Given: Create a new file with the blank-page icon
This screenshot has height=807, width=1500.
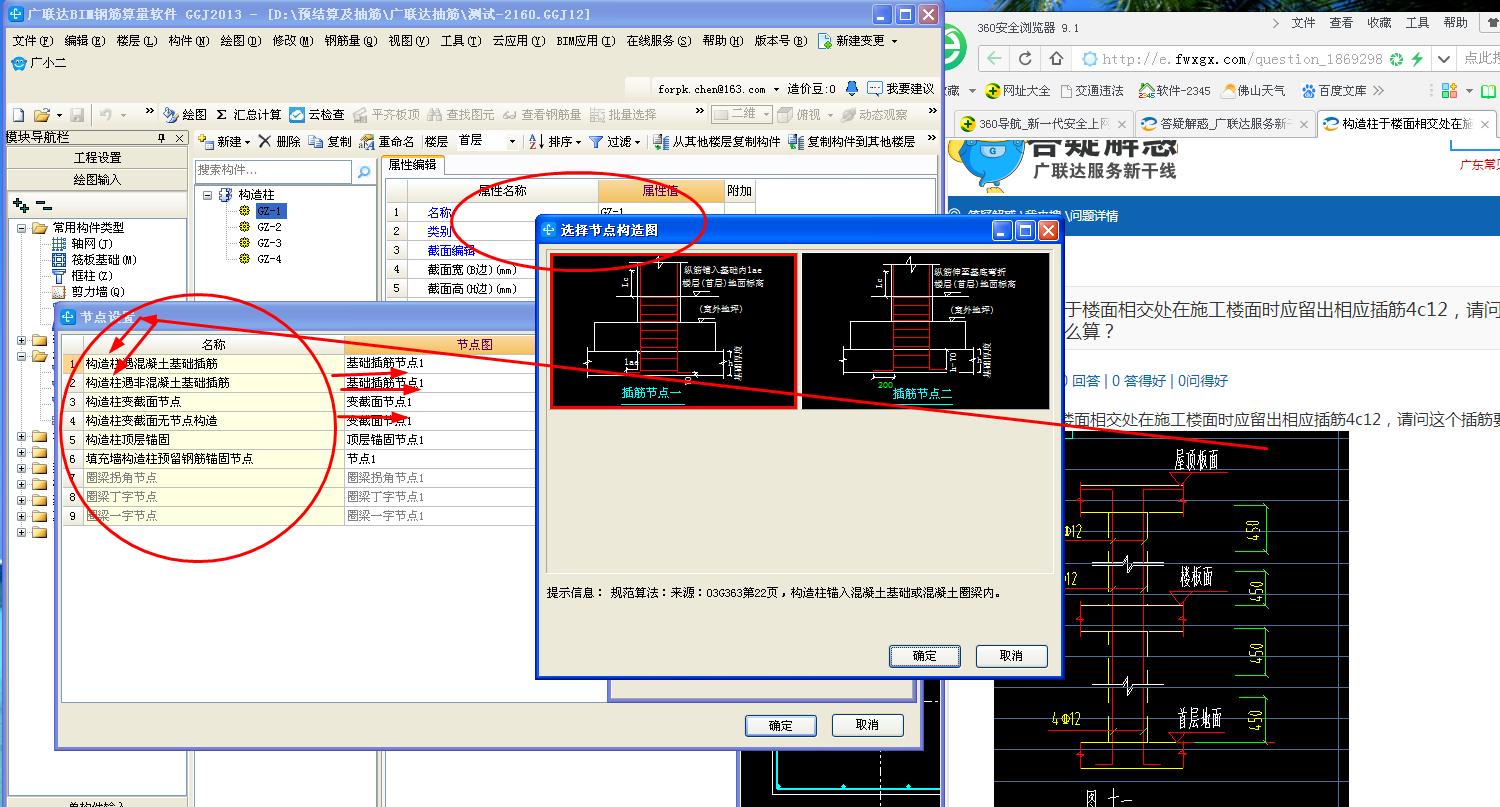Looking at the screenshot, I should 18,115.
